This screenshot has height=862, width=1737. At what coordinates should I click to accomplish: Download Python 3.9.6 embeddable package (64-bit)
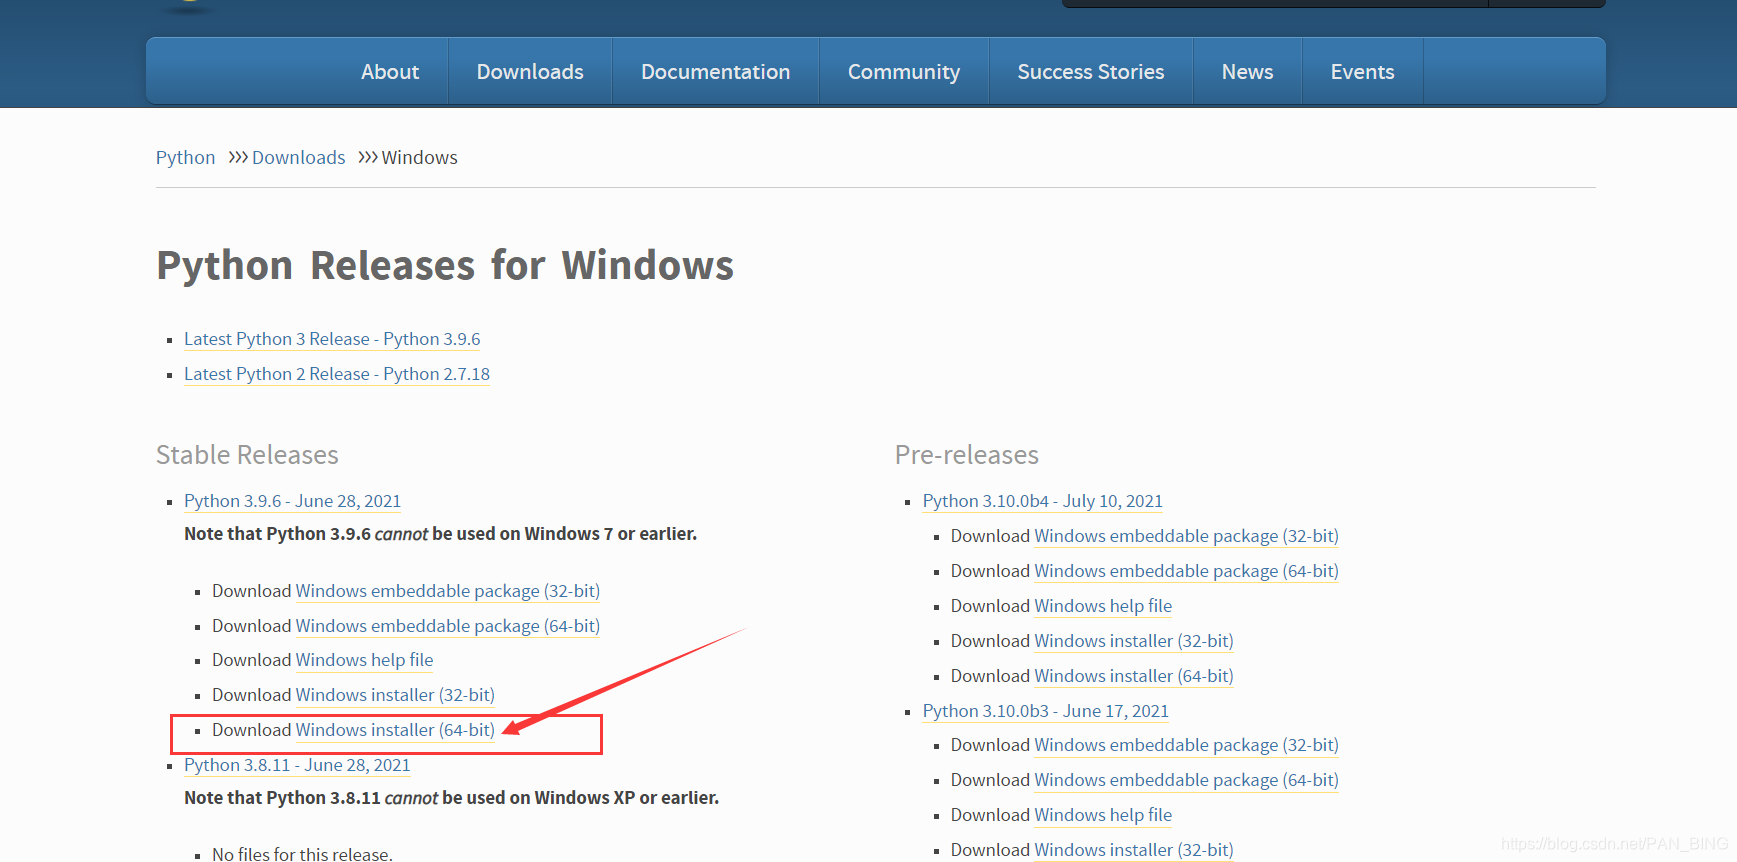(447, 626)
